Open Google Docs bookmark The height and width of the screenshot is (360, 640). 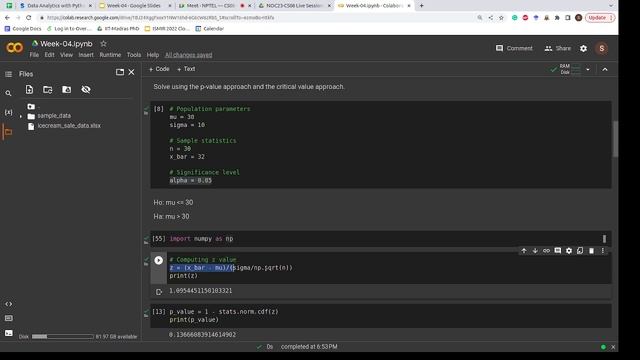tap(23, 29)
